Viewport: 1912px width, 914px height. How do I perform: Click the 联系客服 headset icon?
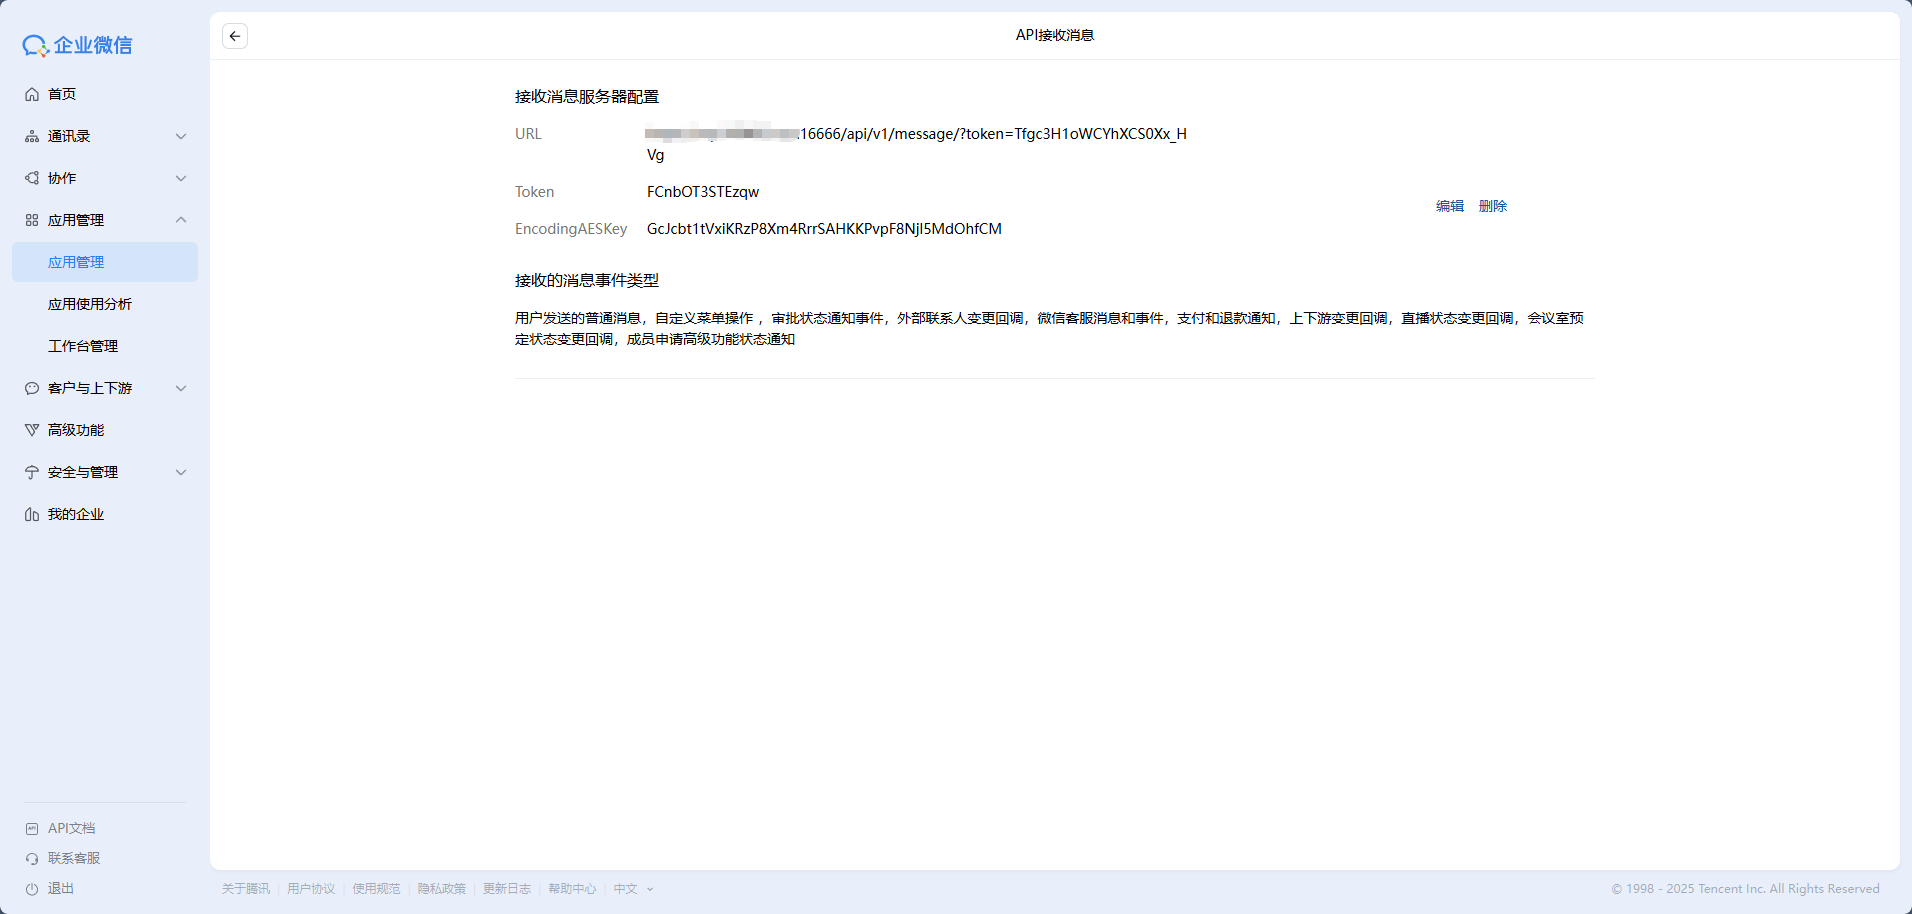click(32, 858)
